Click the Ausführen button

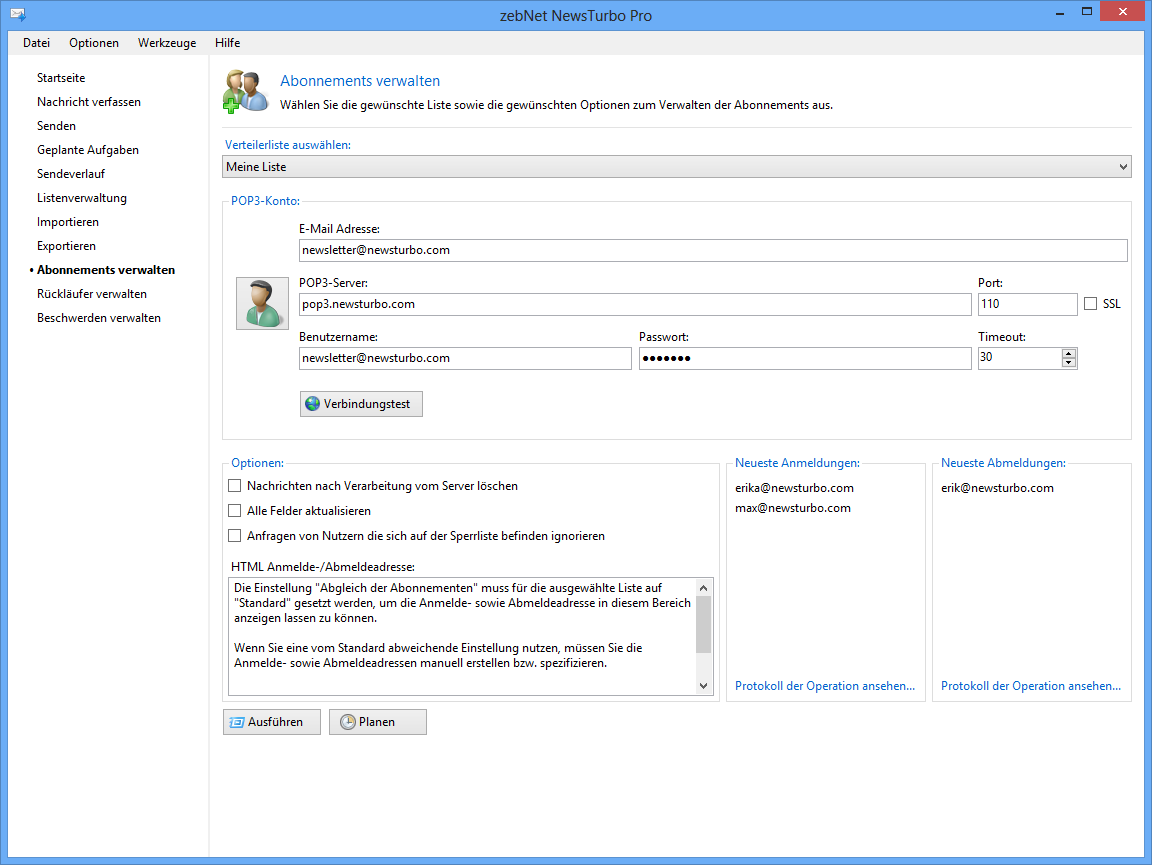pos(272,722)
